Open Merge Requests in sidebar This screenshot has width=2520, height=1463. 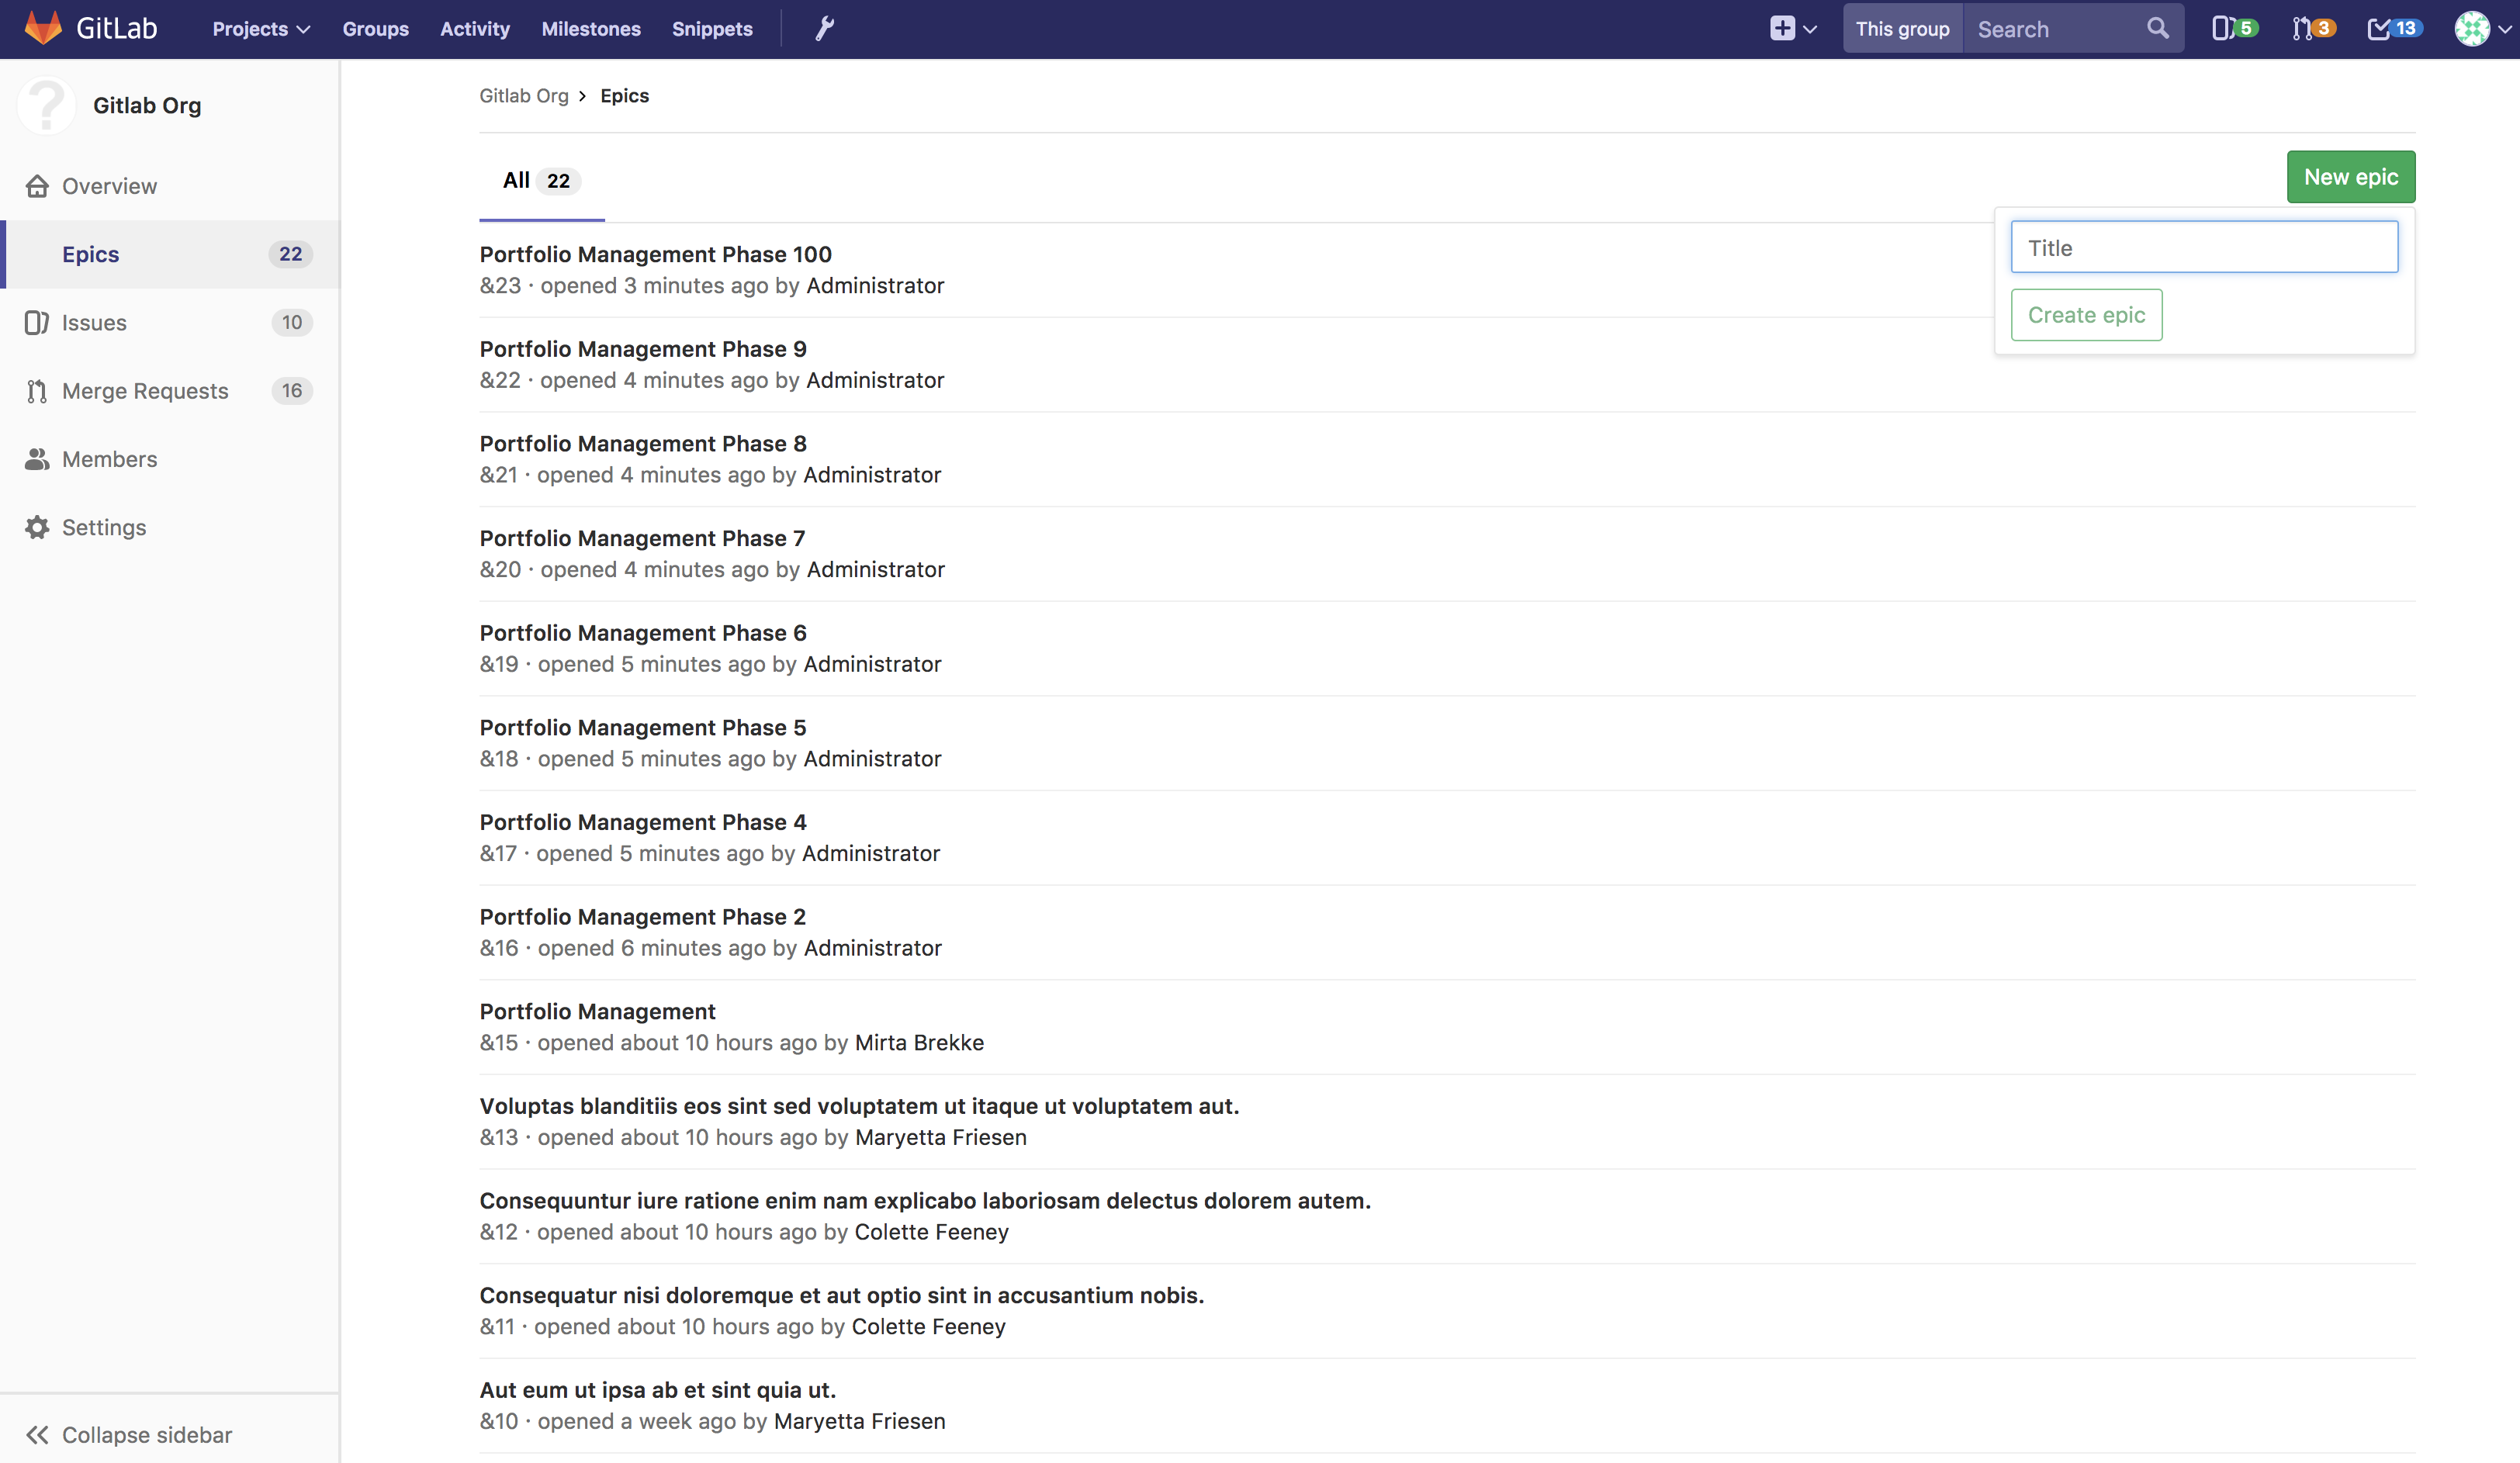tap(145, 391)
